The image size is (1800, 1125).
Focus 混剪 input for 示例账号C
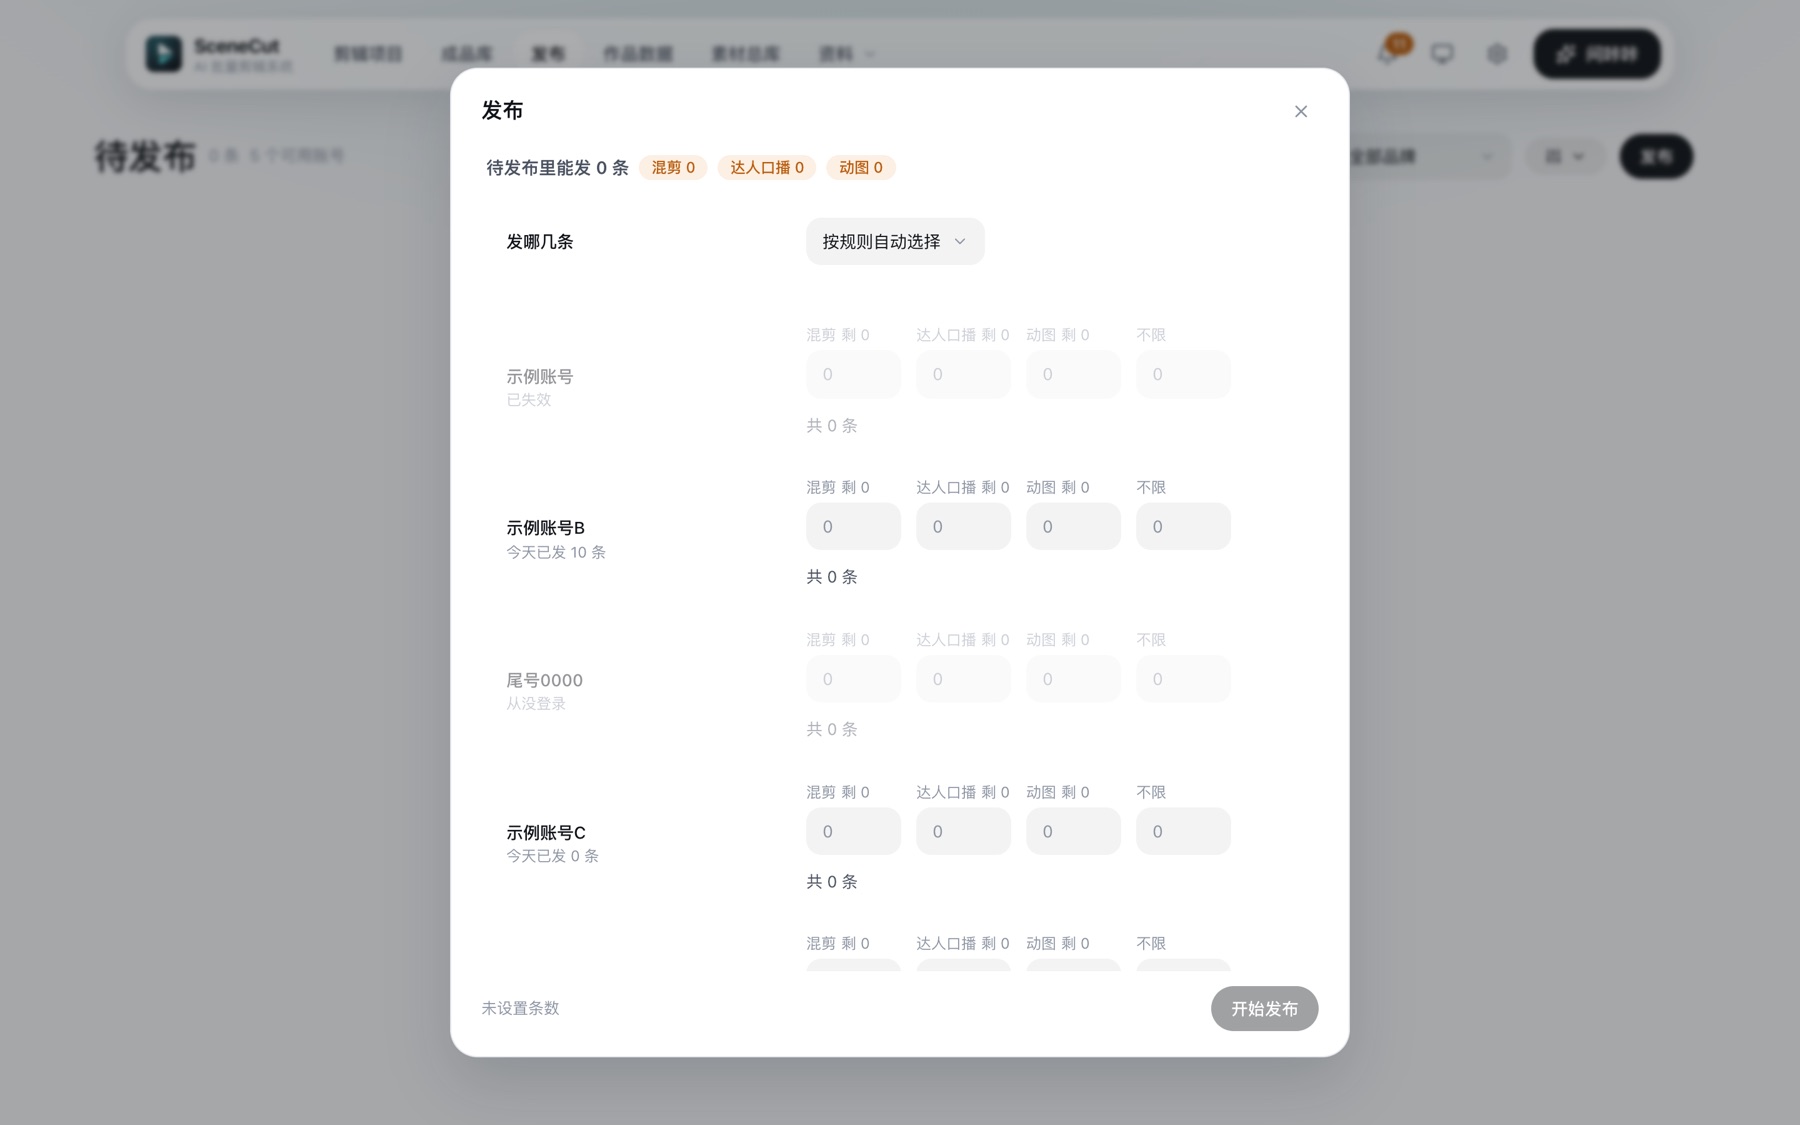[853, 831]
